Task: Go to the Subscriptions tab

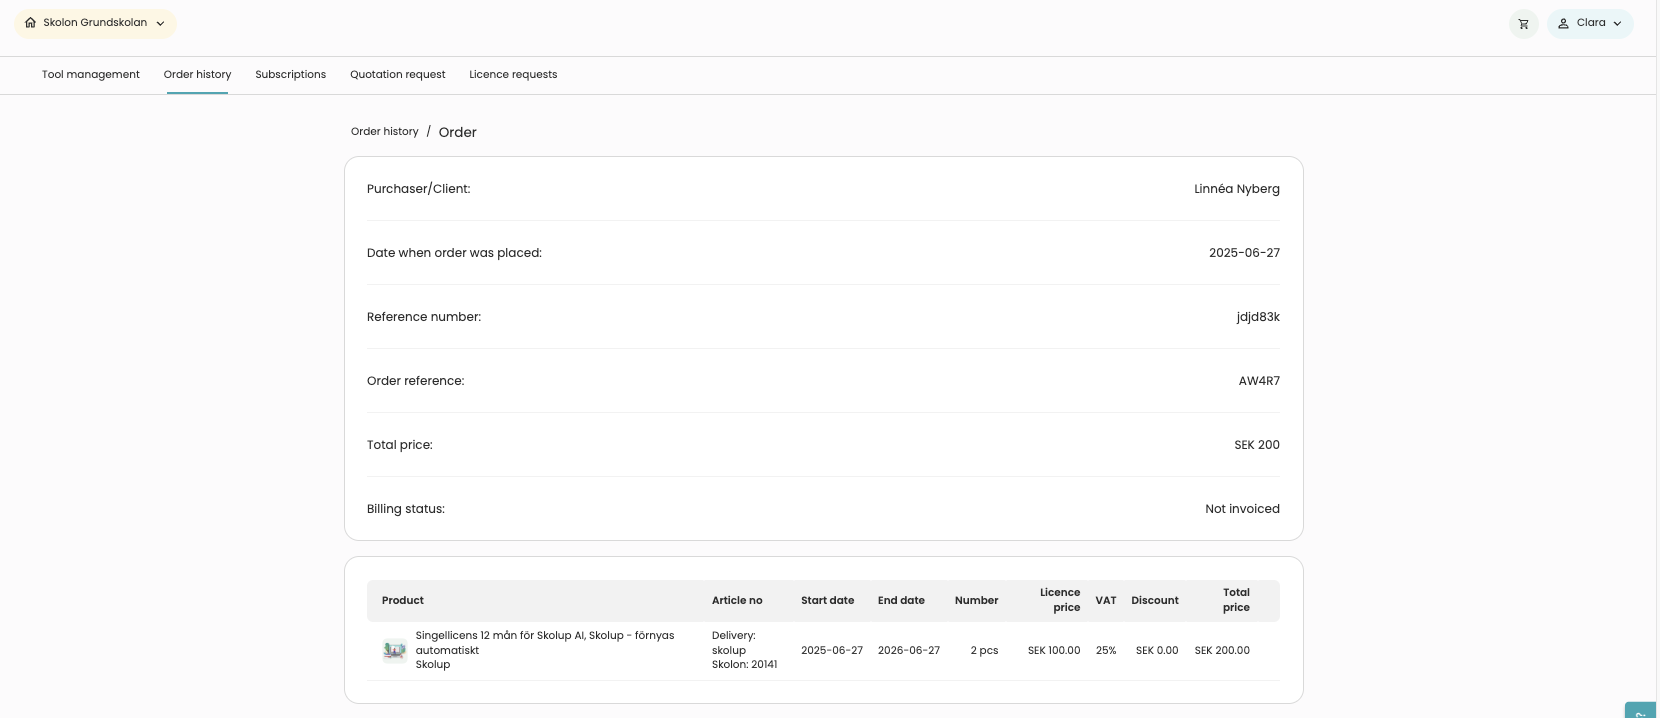Action: (x=290, y=75)
